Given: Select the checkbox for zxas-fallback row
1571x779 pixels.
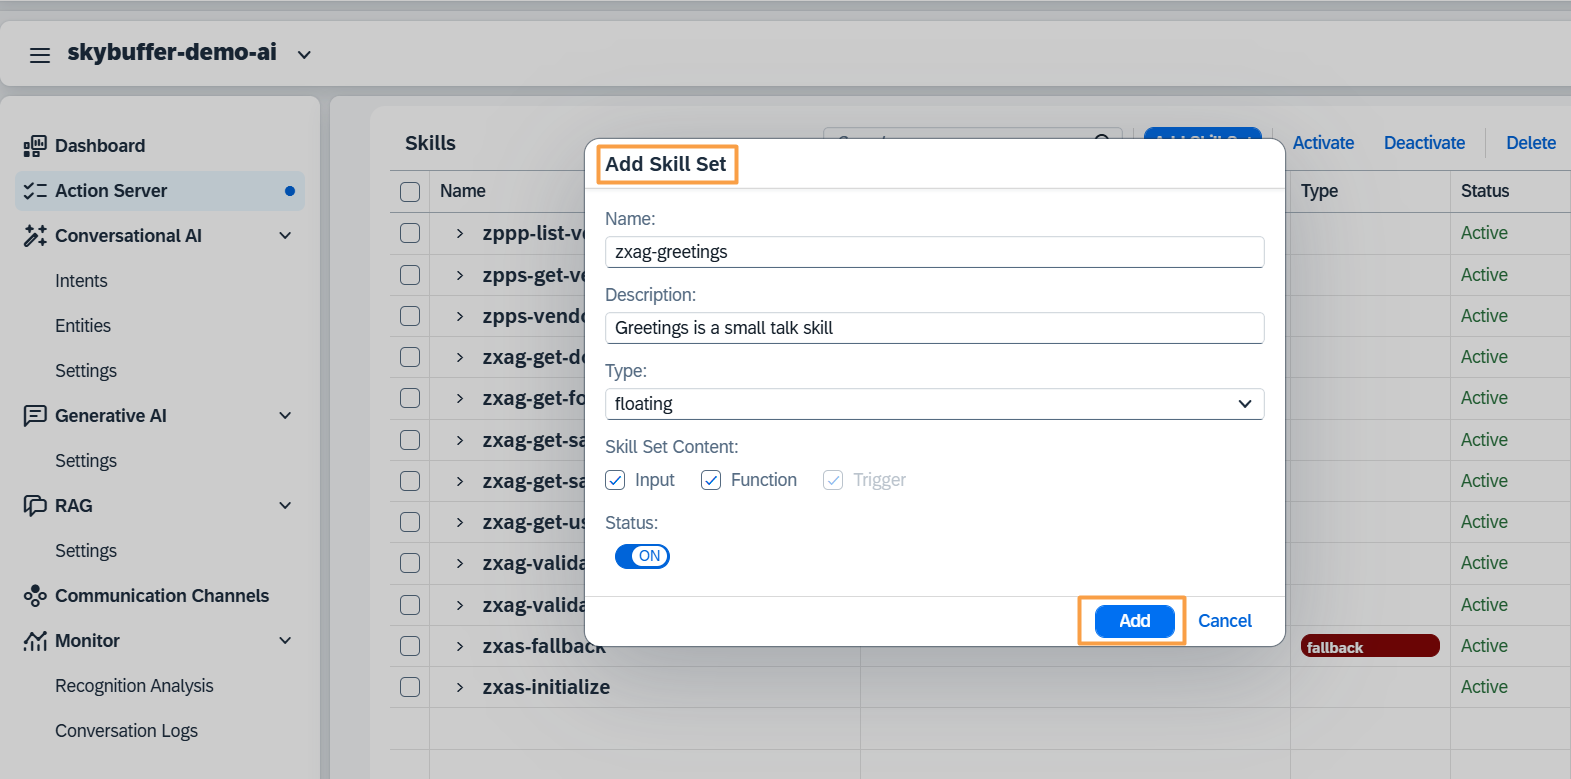Looking at the screenshot, I should [410, 646].
